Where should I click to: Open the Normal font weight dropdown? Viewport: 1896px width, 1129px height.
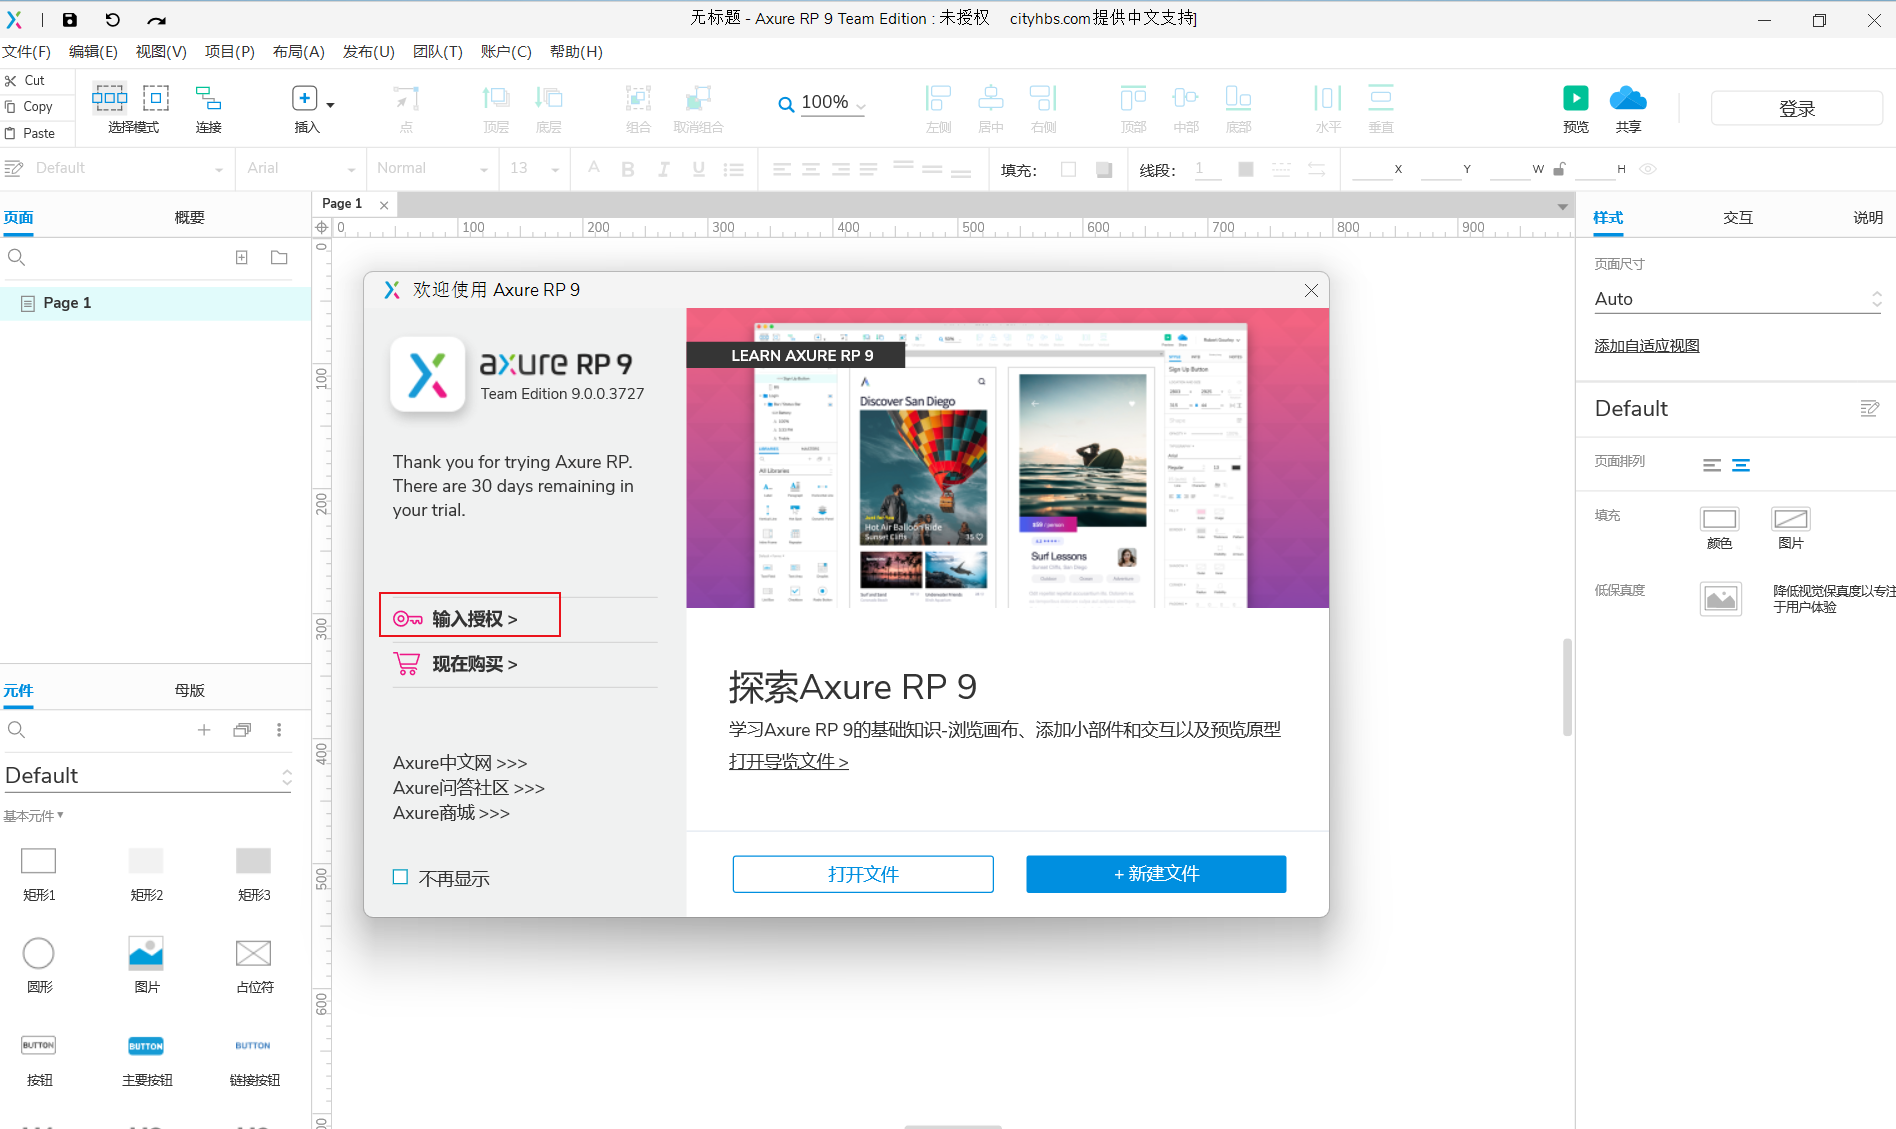coord(432,168)
